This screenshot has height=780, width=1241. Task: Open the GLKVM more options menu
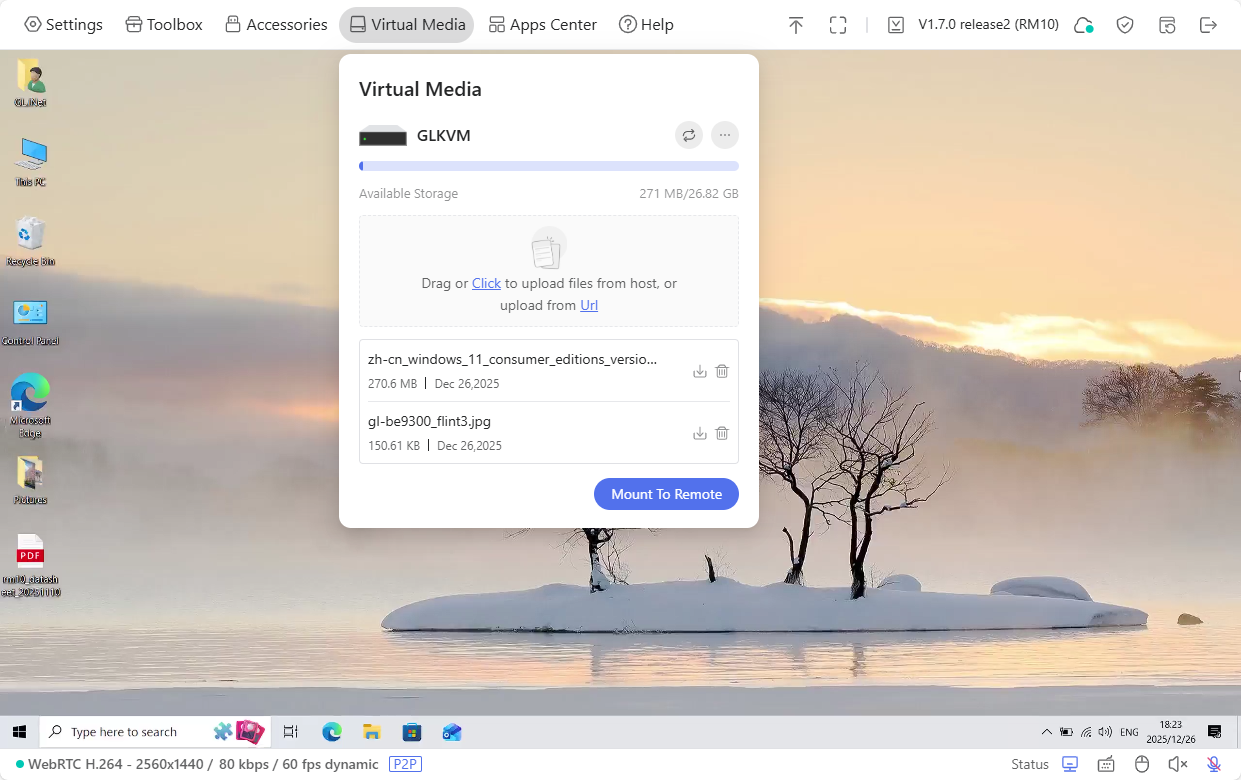point(724,135)
